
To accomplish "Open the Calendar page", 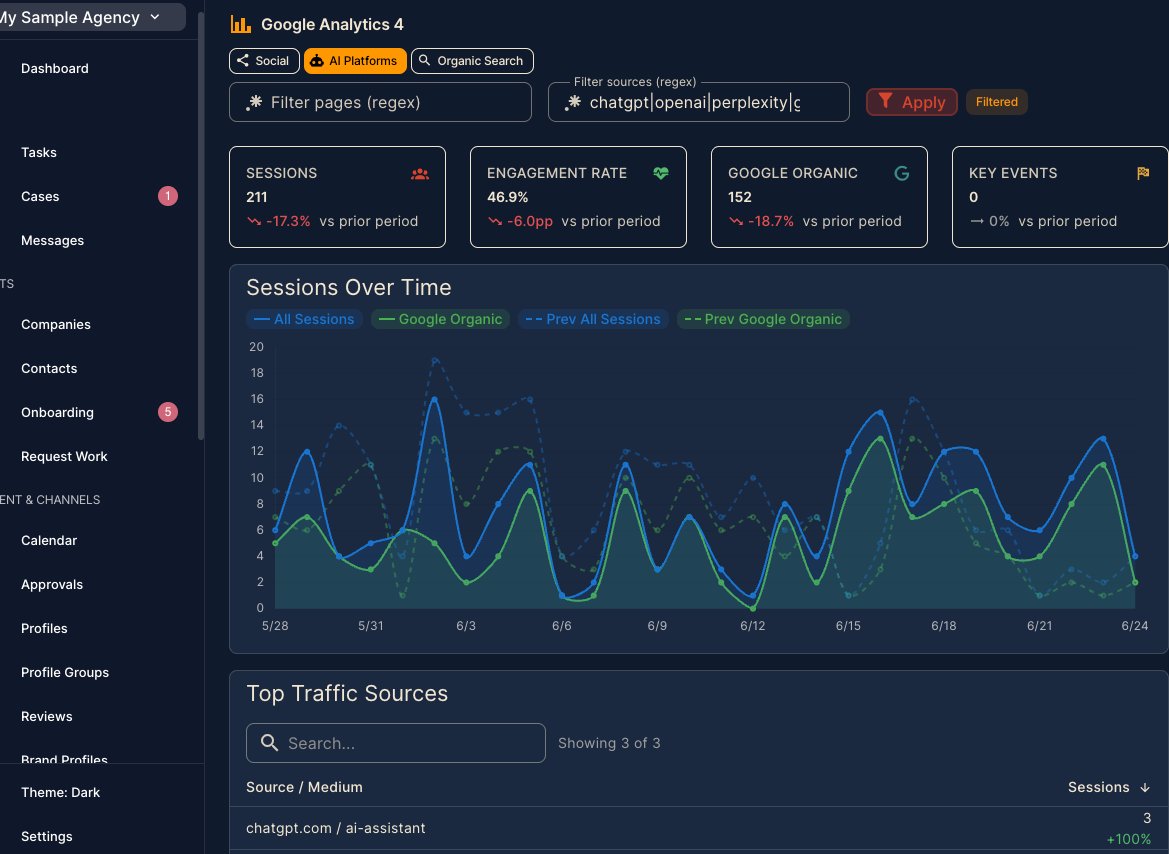I will click(49, 540).
